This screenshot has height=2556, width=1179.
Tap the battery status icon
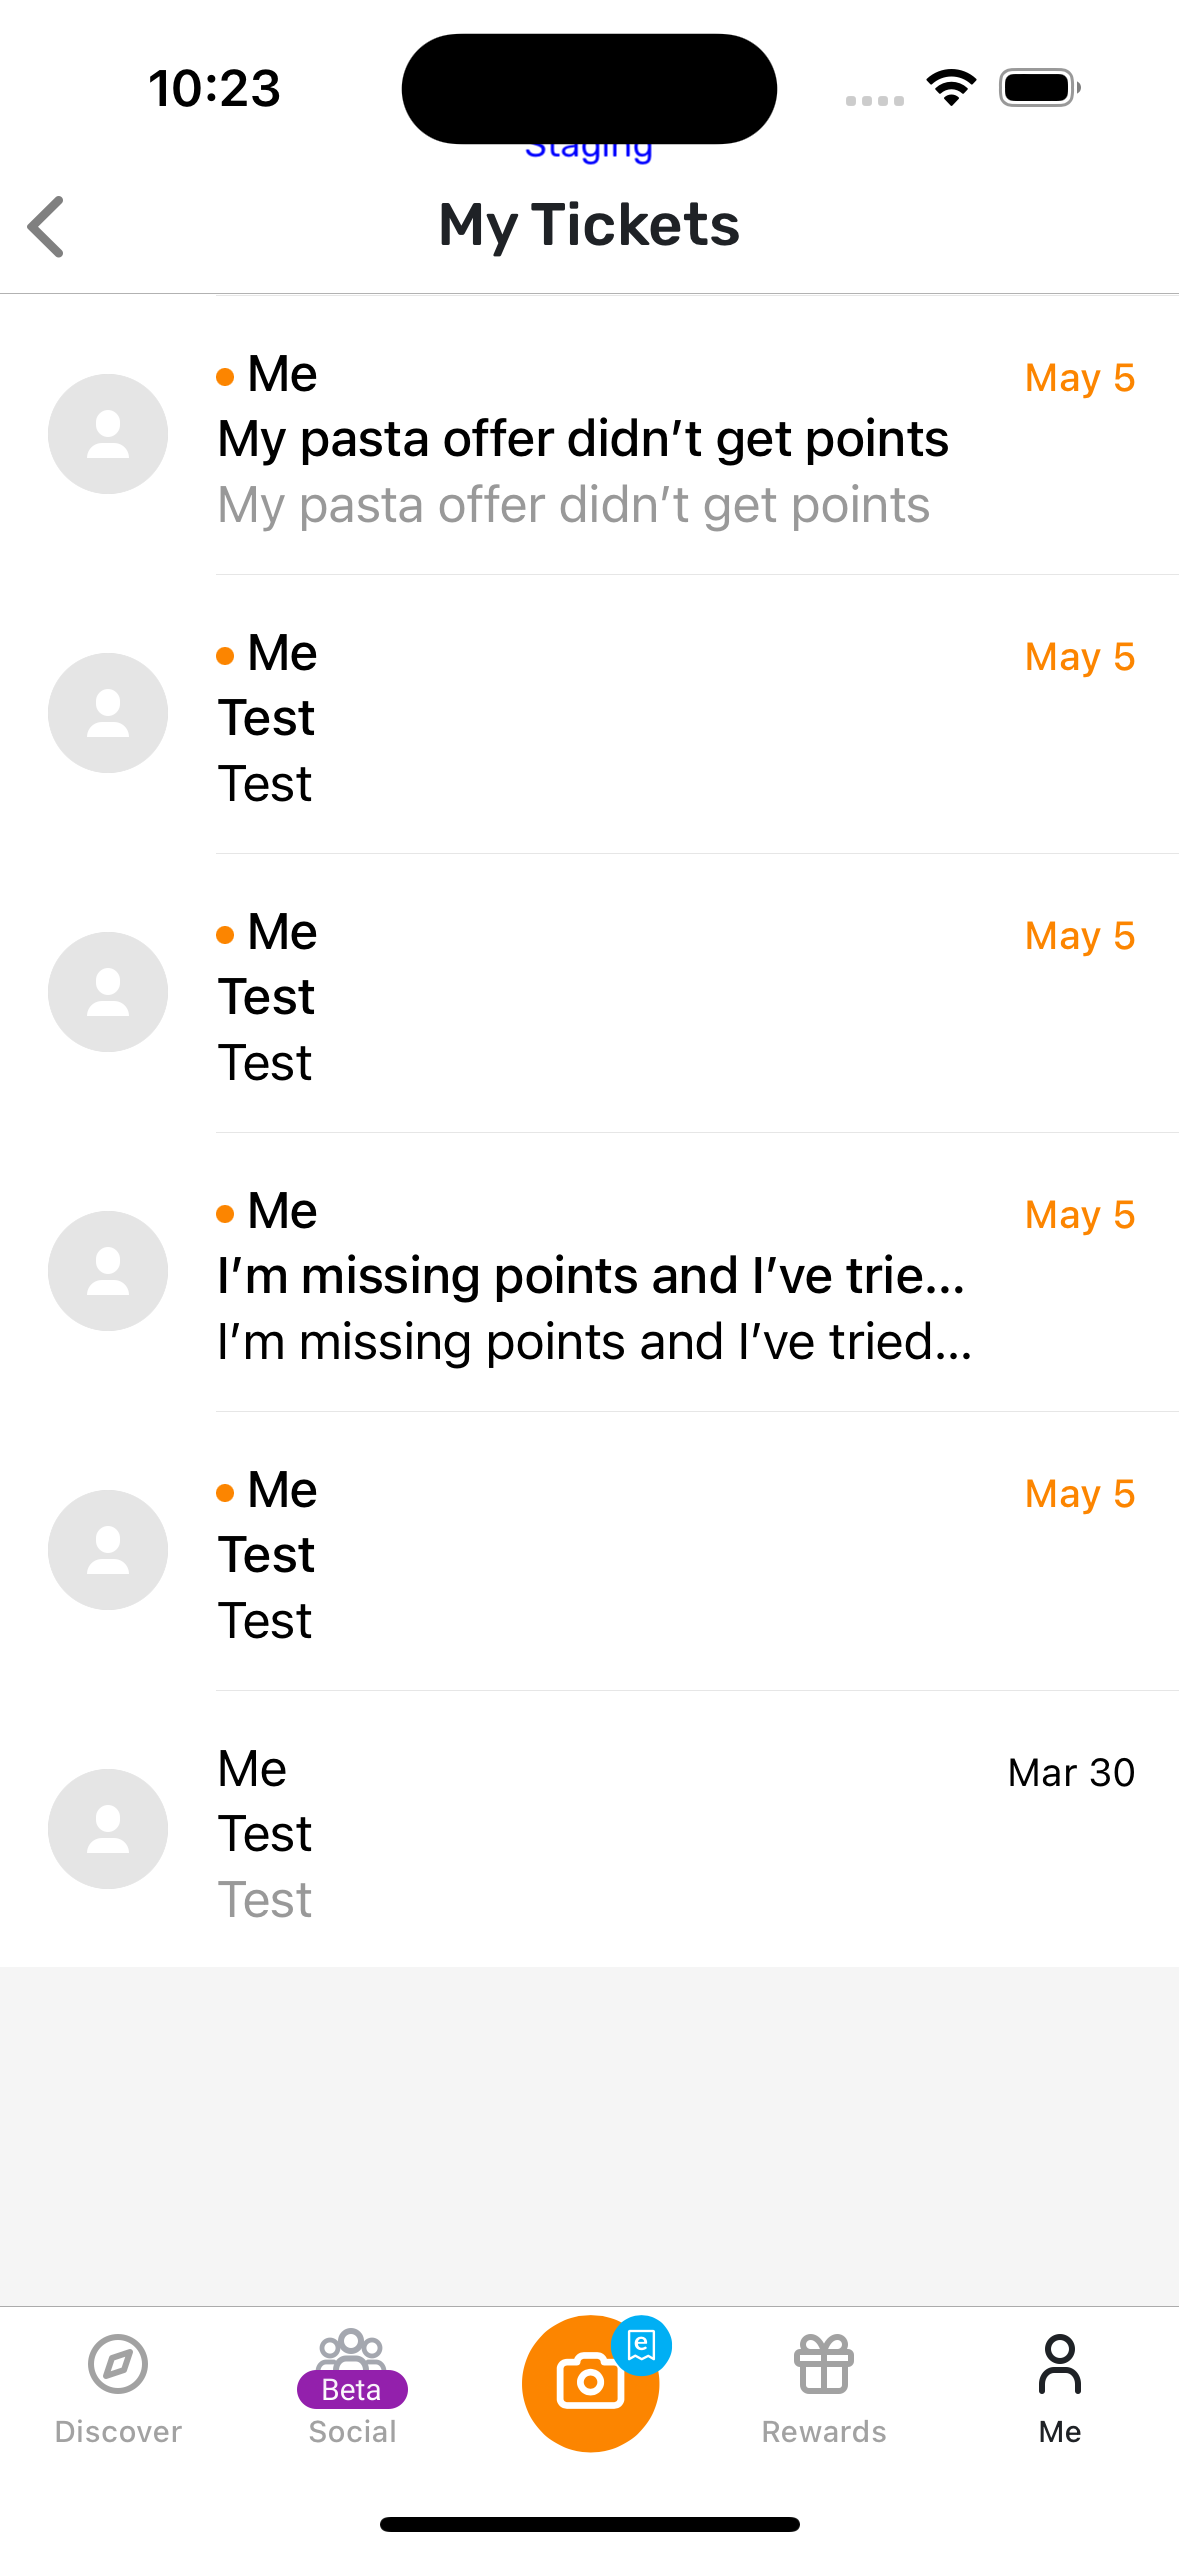click(x=1039, y=88)
